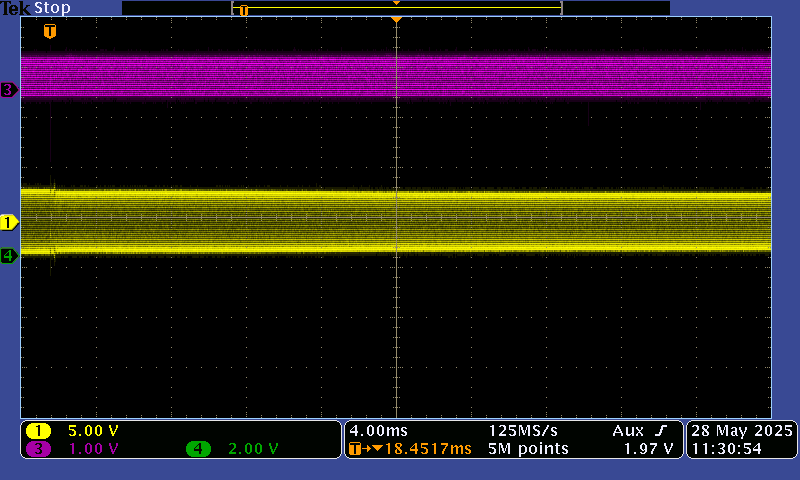Click the yellow channel 1 badge
Viewport: 800px width, 480px height.
(39, 431)
